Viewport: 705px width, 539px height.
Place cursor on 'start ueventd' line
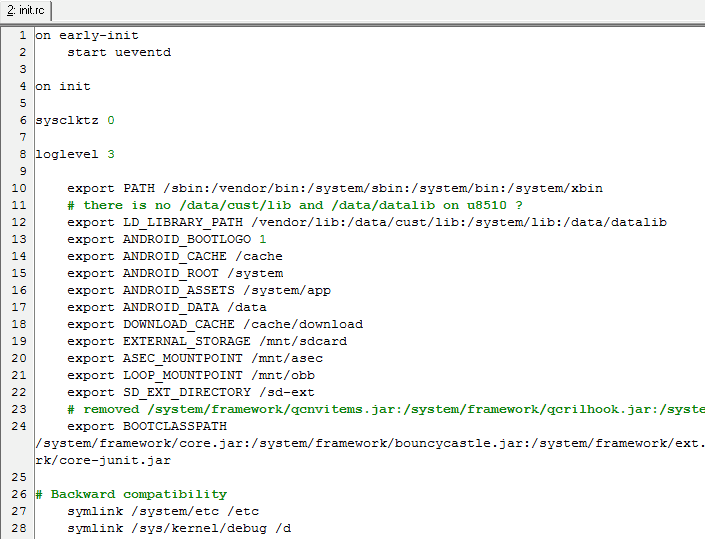click(x=119, y=52)
